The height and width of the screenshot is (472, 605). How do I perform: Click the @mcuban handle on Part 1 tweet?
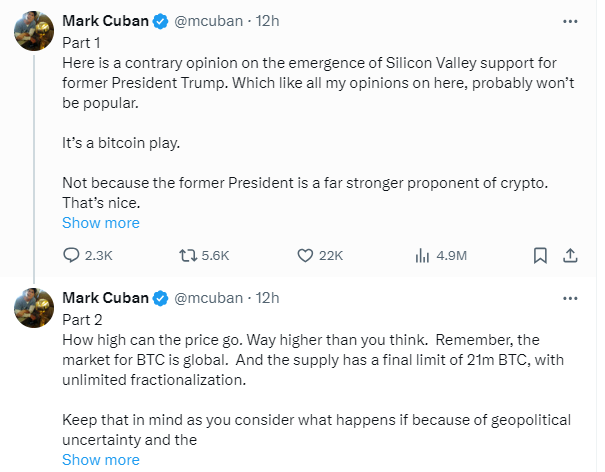click(x=208, y=22)
